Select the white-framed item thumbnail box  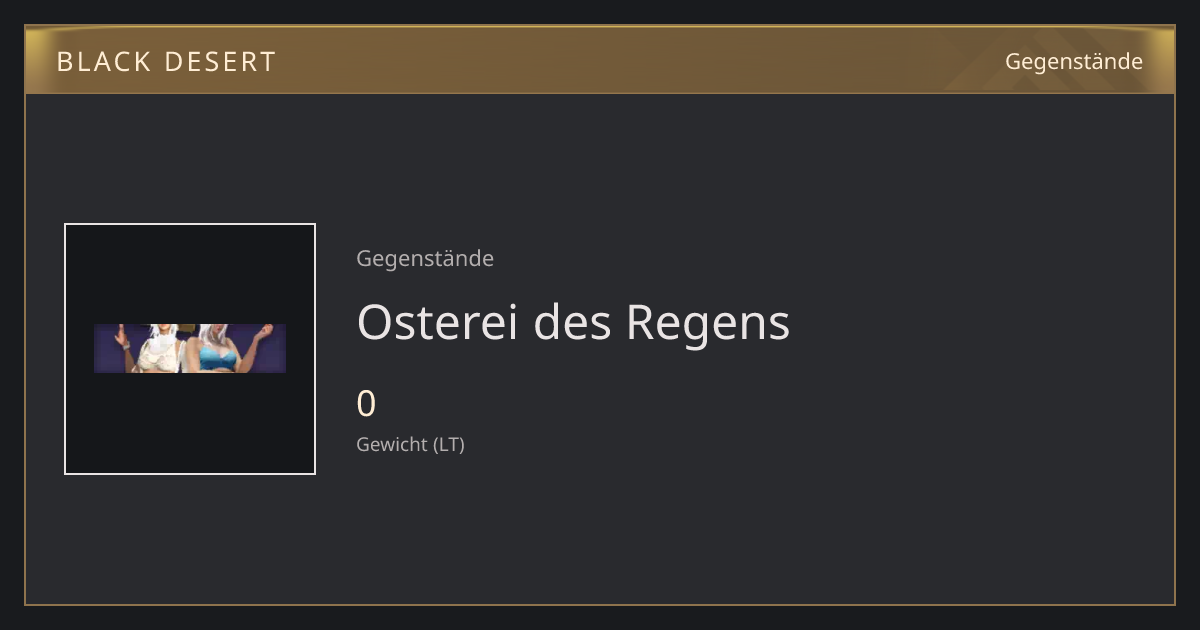pyautogui.click(x=190, y=349)
